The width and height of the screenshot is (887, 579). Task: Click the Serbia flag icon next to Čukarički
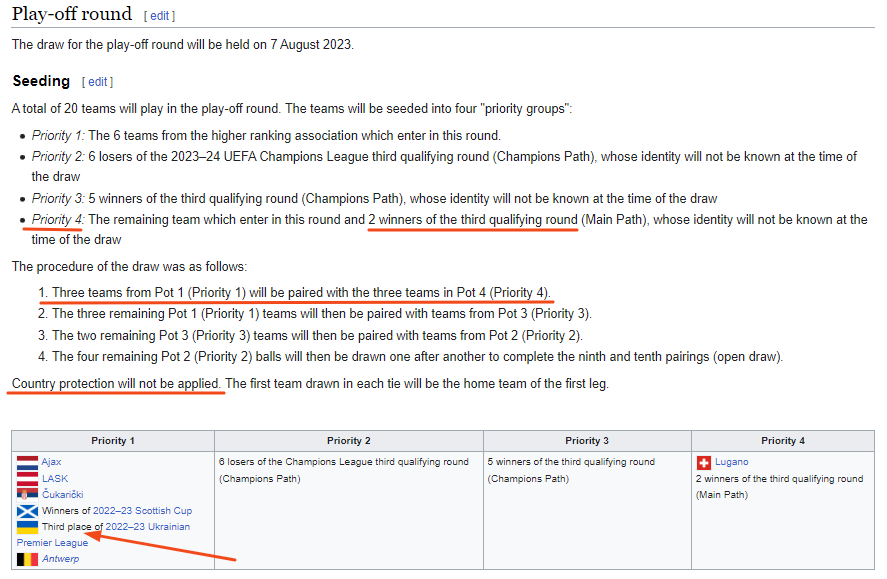[x=27, y=495]
